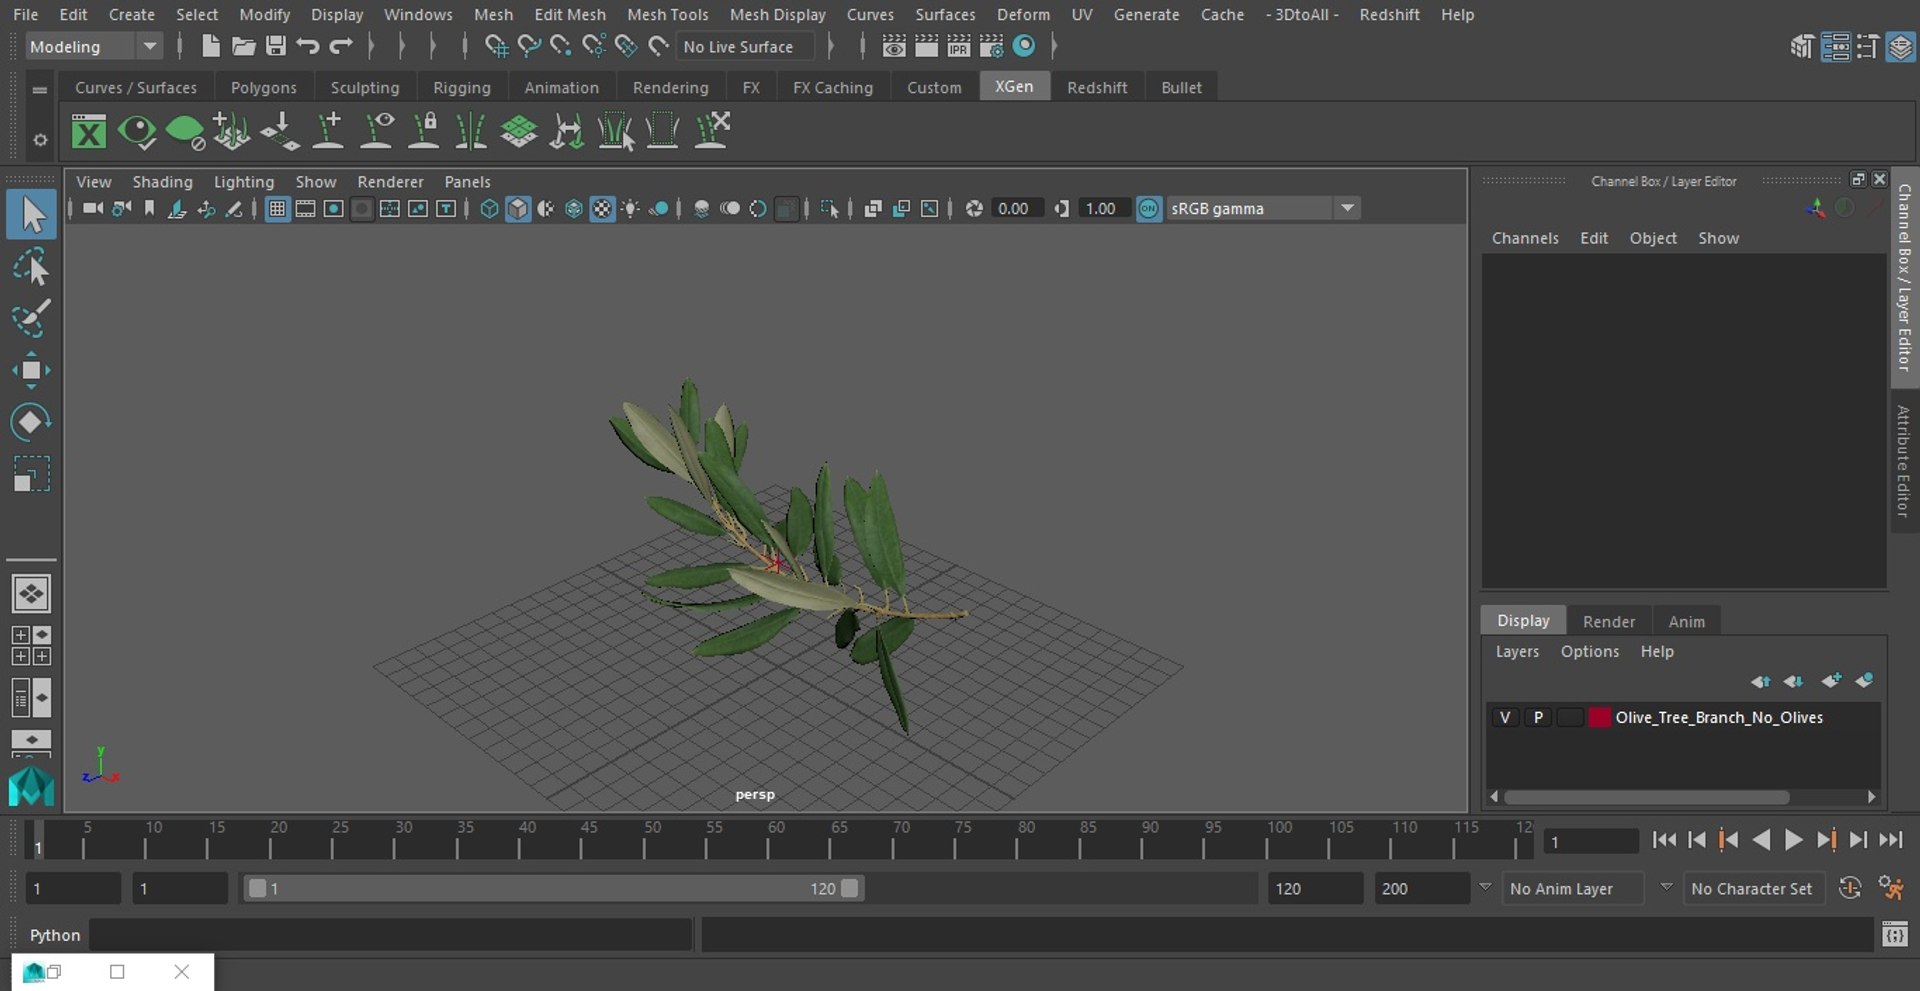1920x991 pixels.
Task: Open the Script Editor icon
Action: tap(1894, 935)
